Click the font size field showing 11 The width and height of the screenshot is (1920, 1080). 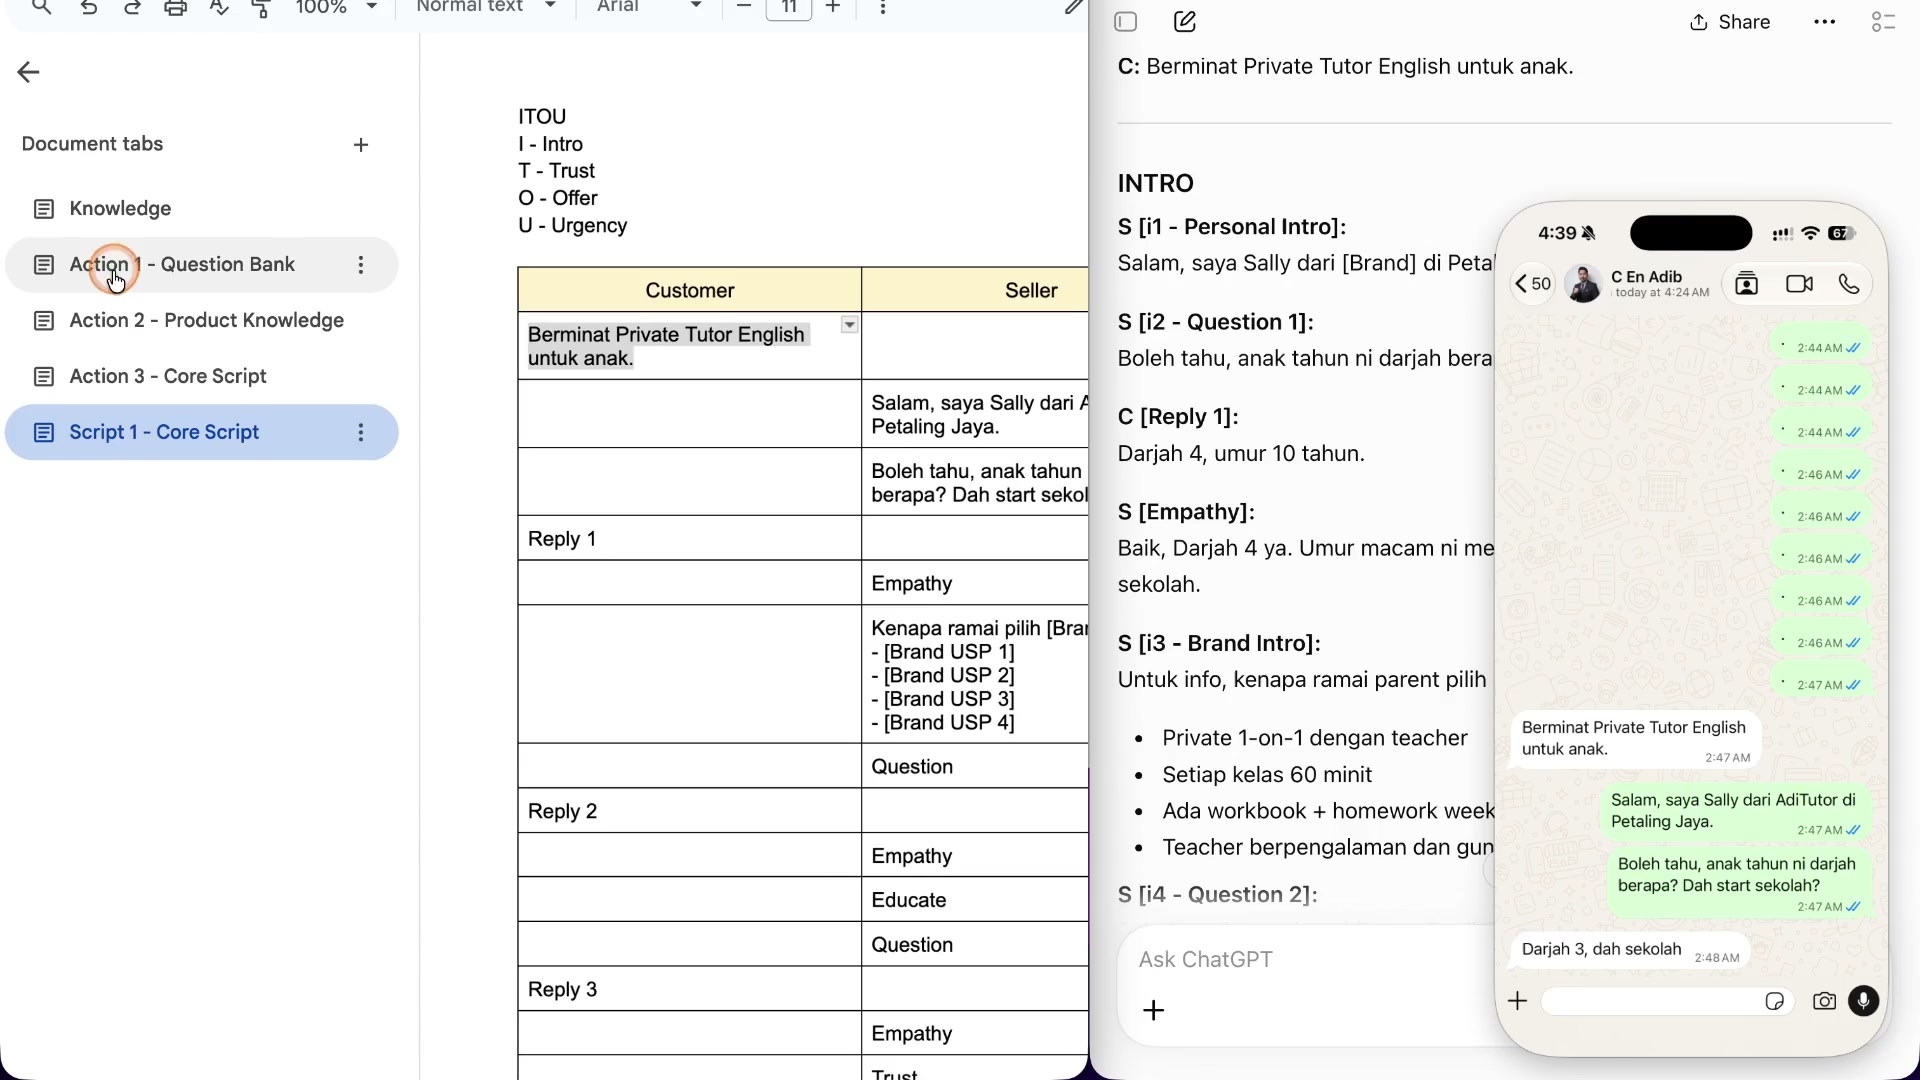click(x=789, y=8)
